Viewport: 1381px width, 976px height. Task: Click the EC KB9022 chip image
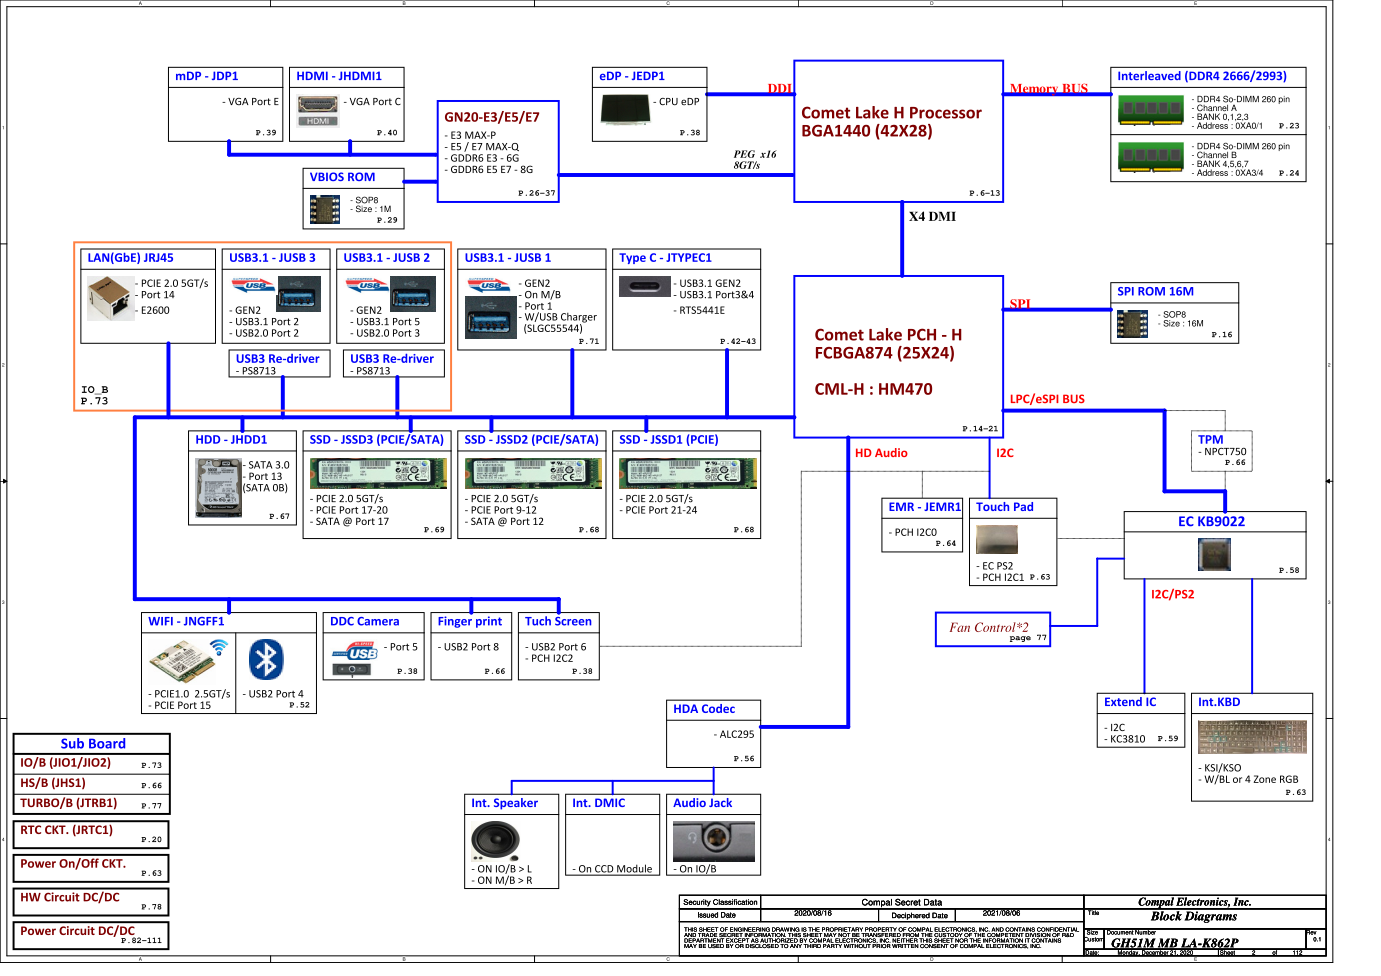[1214, 554]
